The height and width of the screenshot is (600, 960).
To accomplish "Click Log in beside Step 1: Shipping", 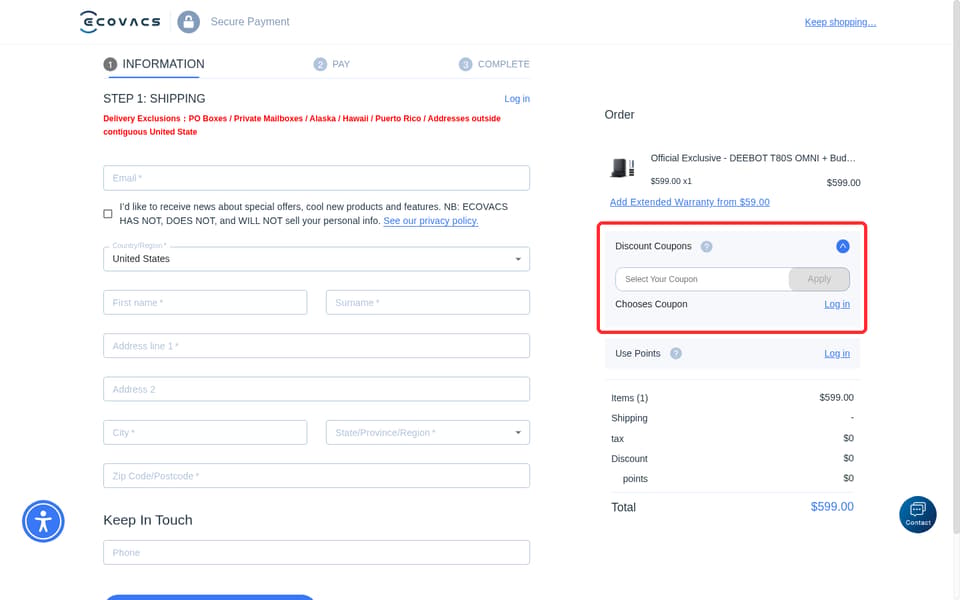I will coord(517,99).
